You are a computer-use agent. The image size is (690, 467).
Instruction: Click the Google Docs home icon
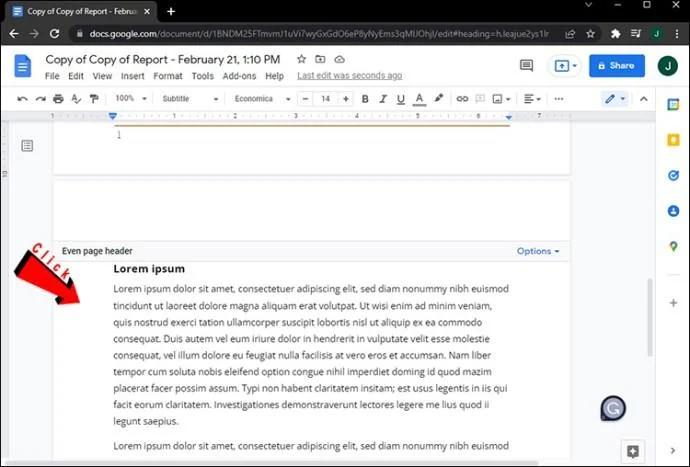pos(22,66)
